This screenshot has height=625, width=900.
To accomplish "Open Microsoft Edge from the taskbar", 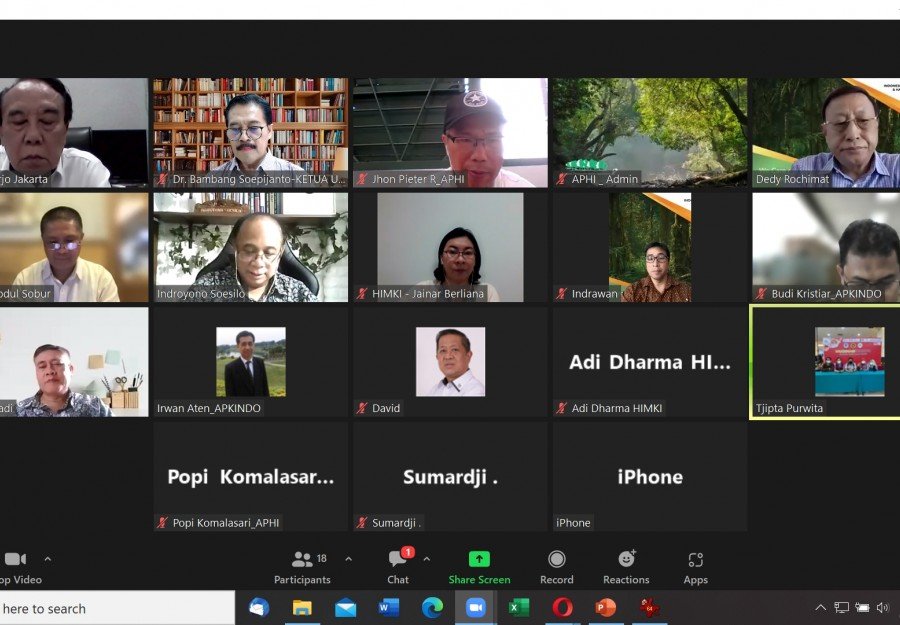I will [x=432, y=607].
